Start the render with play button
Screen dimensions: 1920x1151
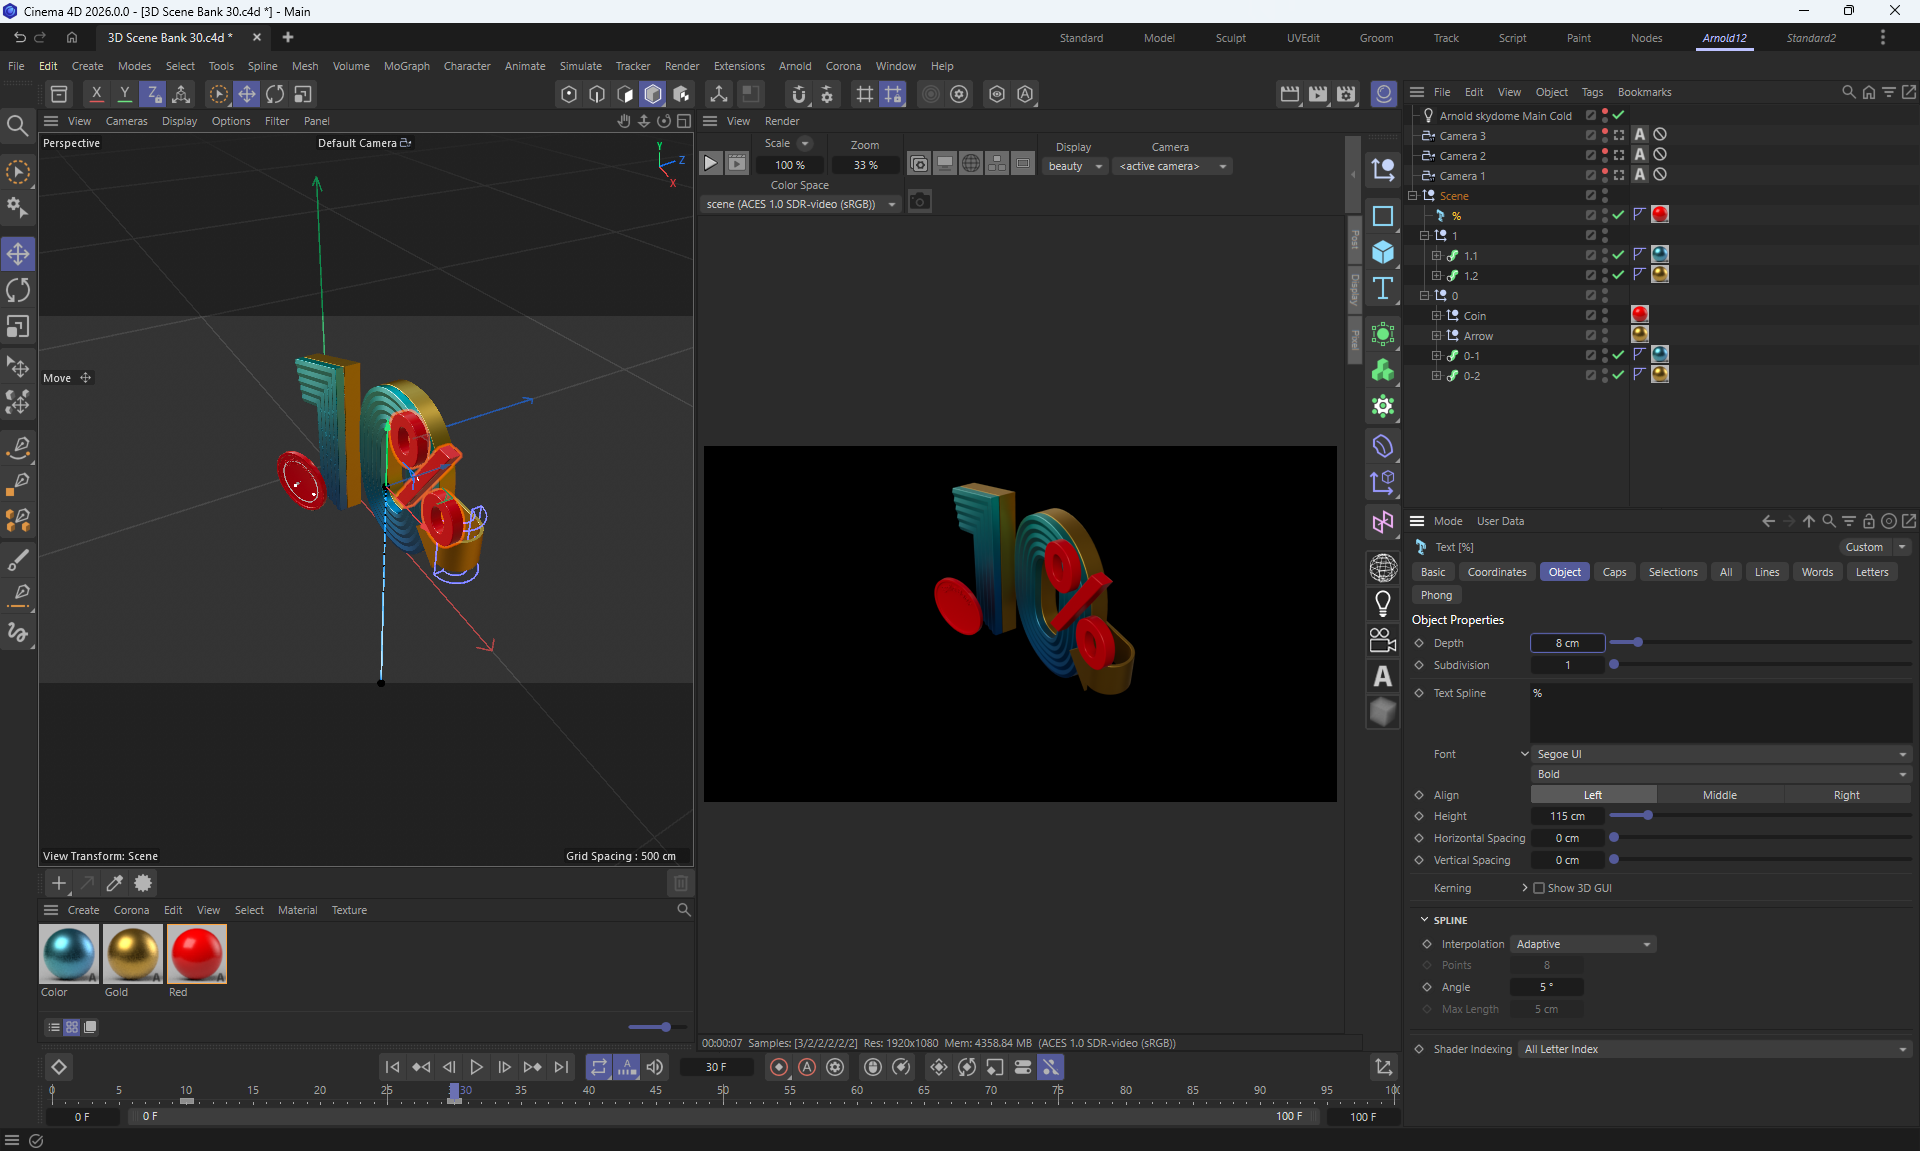[x=710, y=163]
